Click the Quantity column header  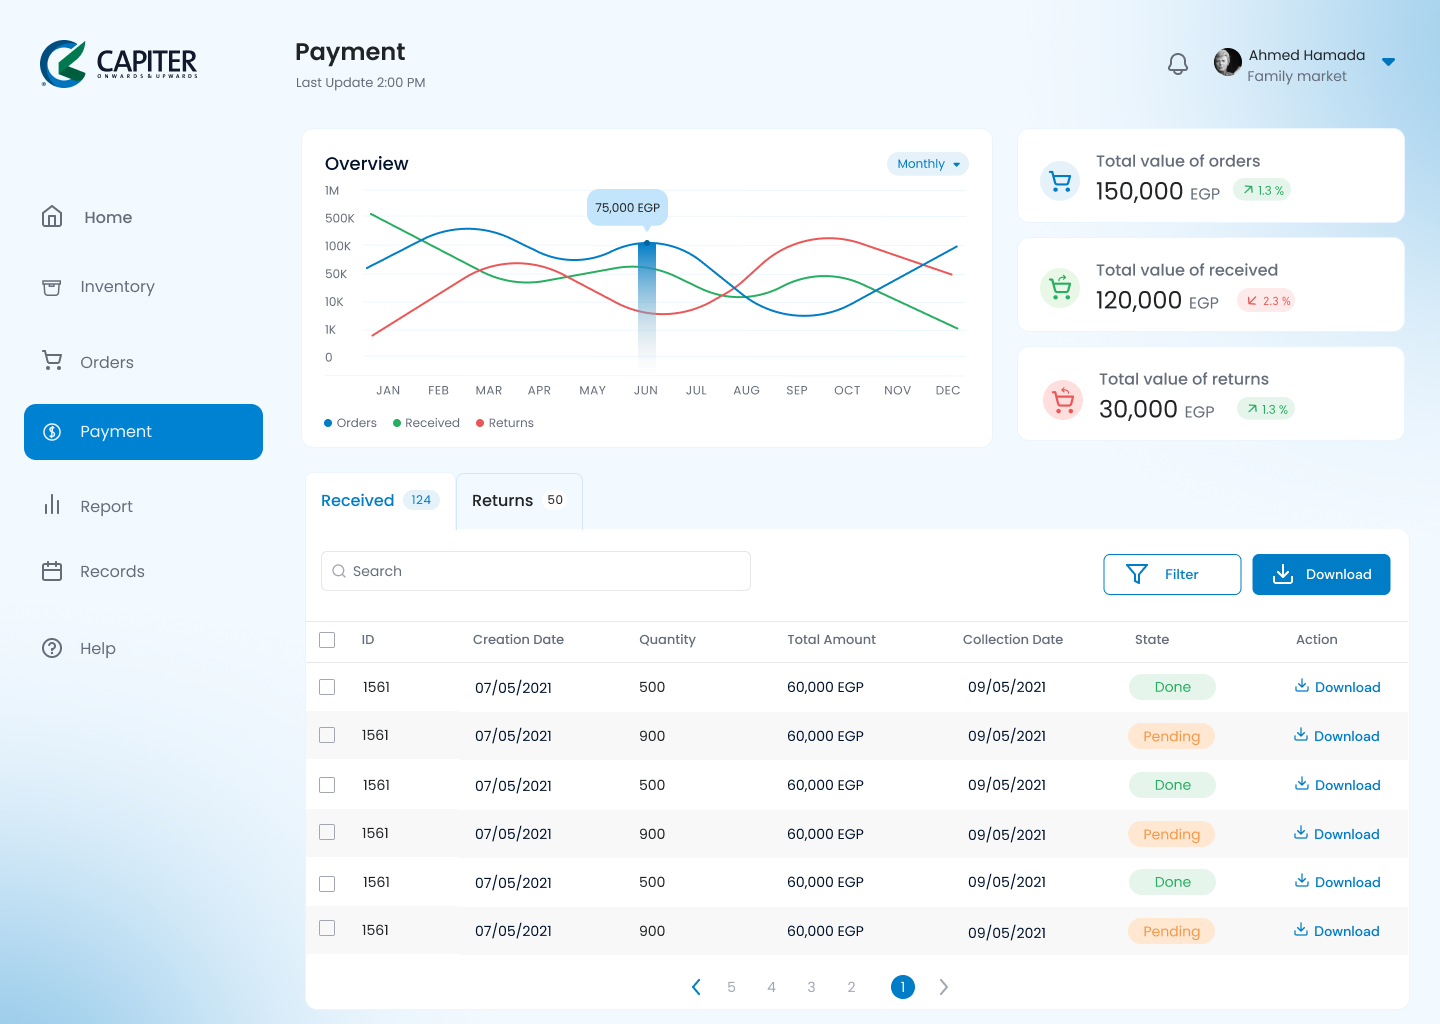tap(667, 640)
